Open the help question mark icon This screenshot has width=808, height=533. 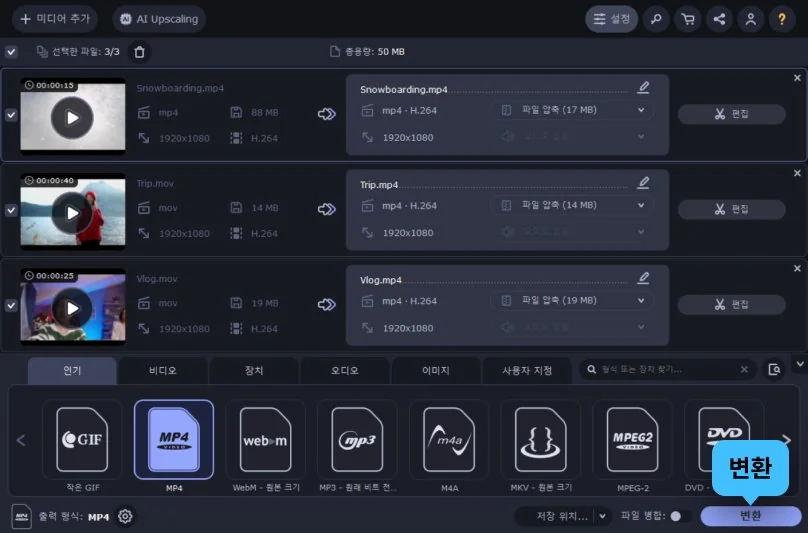coord(782,19)
